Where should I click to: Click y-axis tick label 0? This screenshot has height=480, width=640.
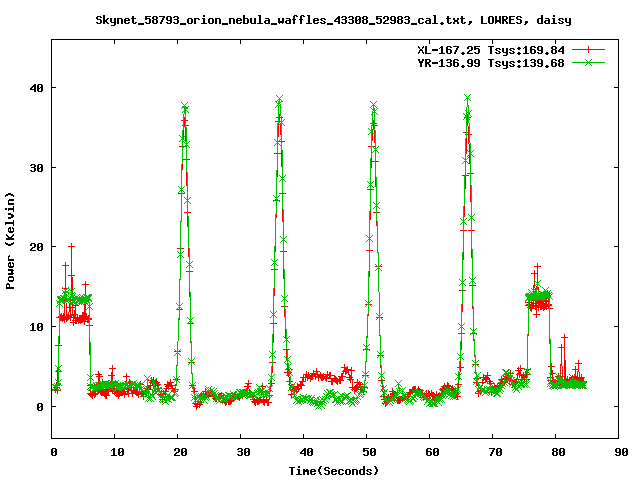click(x=40, y=407)
